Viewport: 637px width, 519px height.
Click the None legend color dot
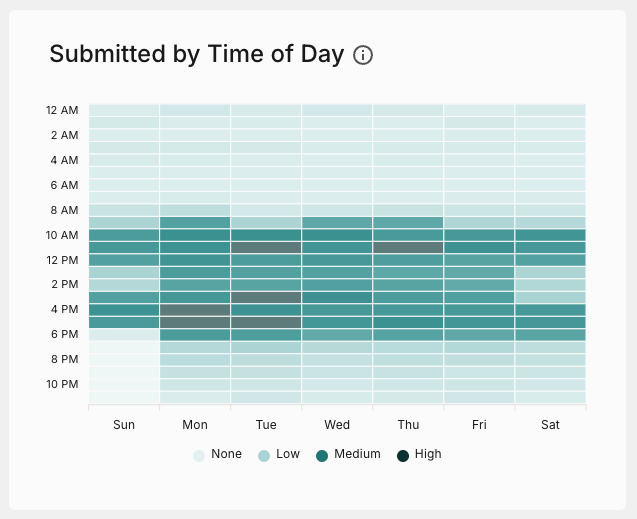tap(199, 455)
